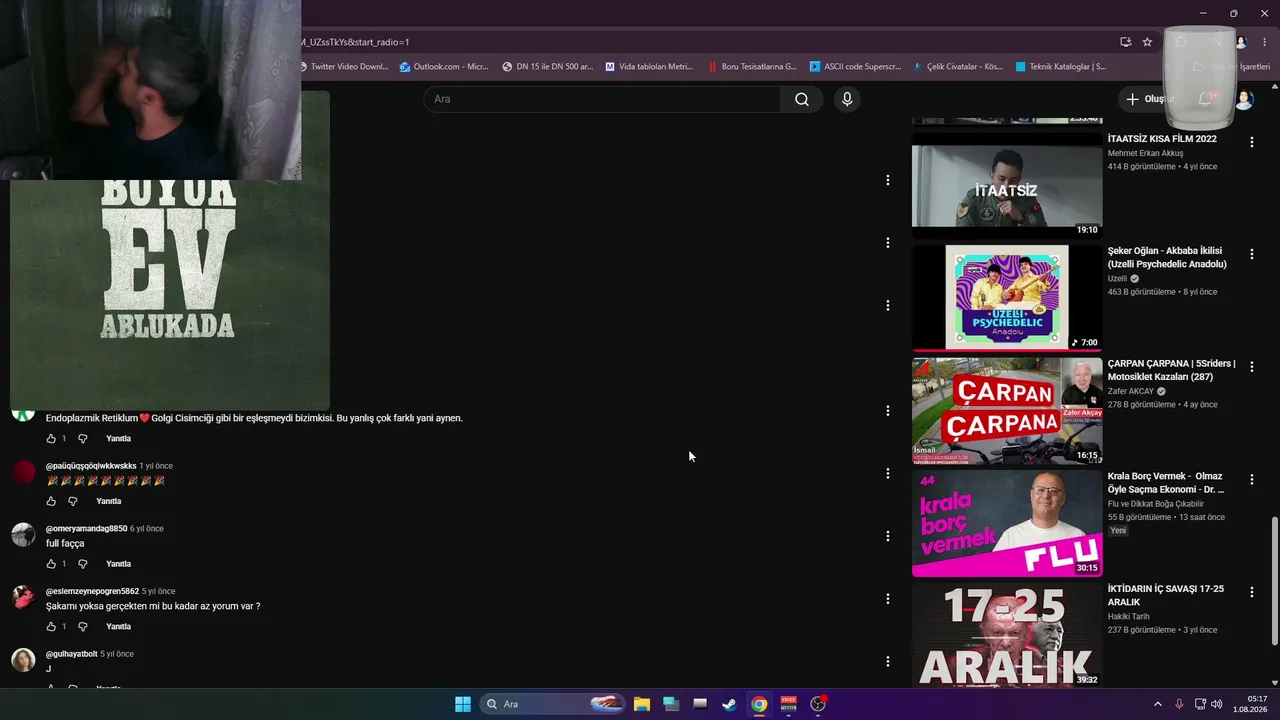
Task: Reply to the Endoplazmik Retiklum comment
Action: click(119, 439)
